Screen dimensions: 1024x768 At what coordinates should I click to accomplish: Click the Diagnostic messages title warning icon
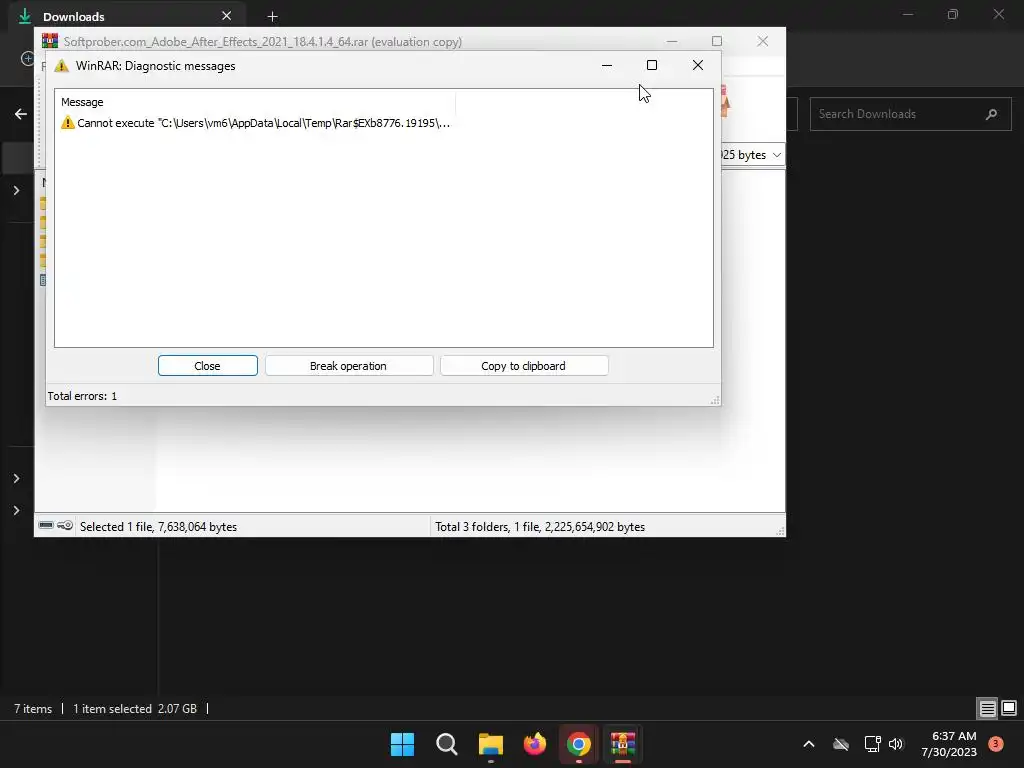tap(61, 66)
